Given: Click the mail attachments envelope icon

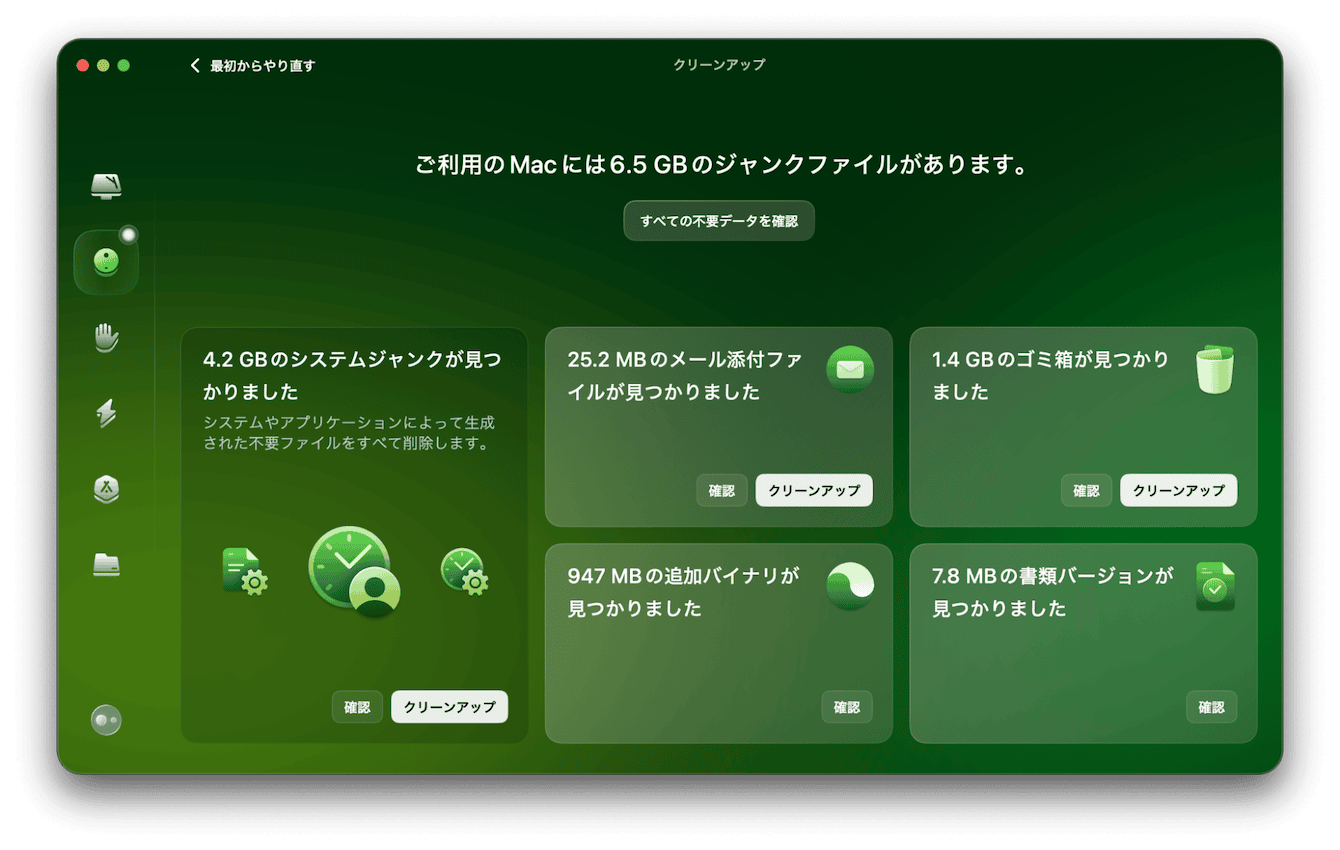Looking at the screenshot, I should 850,370.
